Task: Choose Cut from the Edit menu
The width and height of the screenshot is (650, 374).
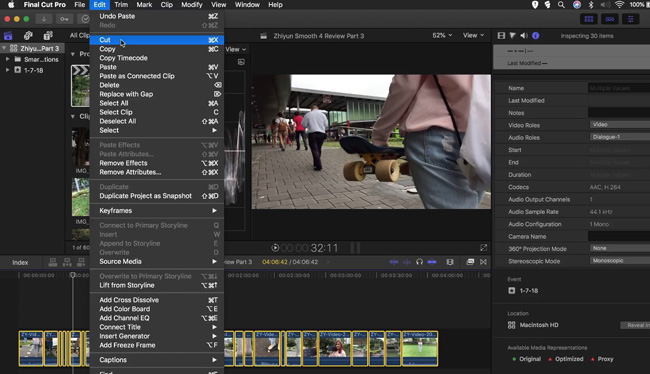Action: click(157, 40)
